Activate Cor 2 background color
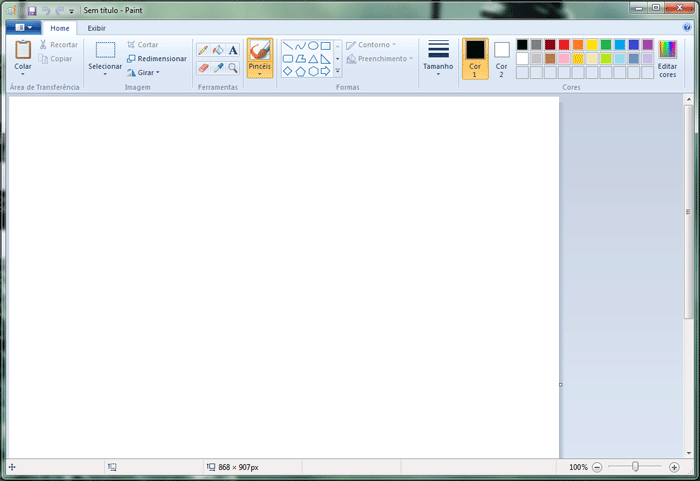 [502, 58]
